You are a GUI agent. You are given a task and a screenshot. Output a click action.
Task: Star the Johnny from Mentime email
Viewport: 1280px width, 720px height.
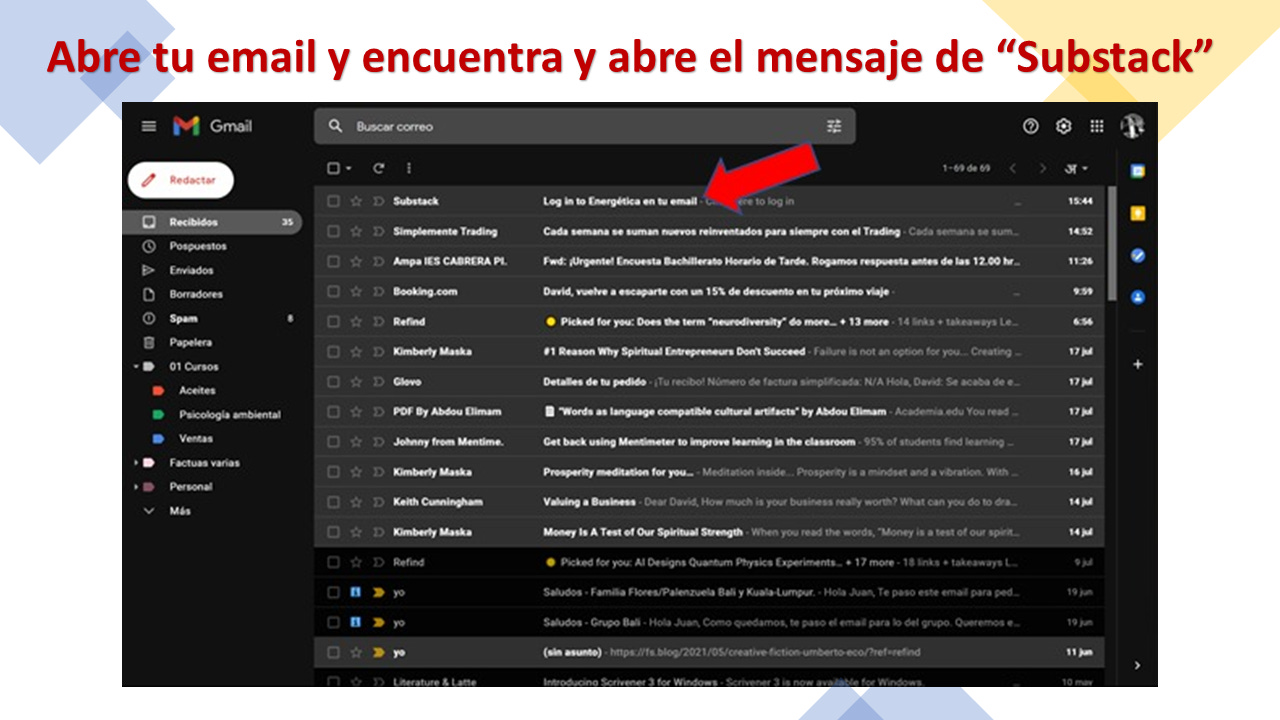tap(356, 441)
